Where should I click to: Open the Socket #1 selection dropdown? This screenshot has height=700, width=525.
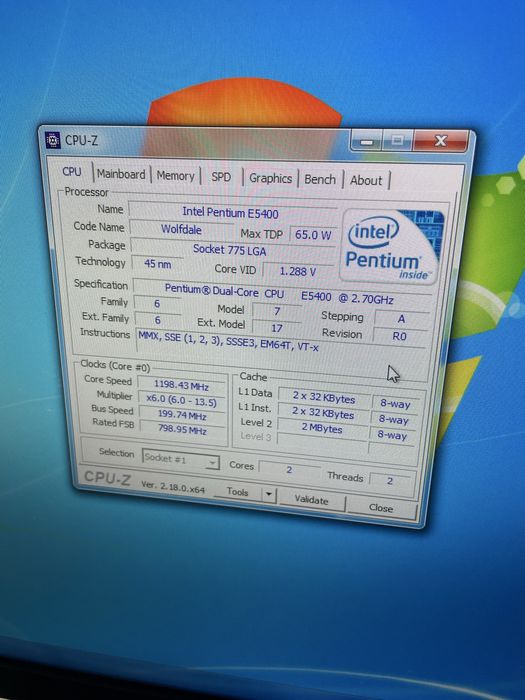tap(180, 459)
